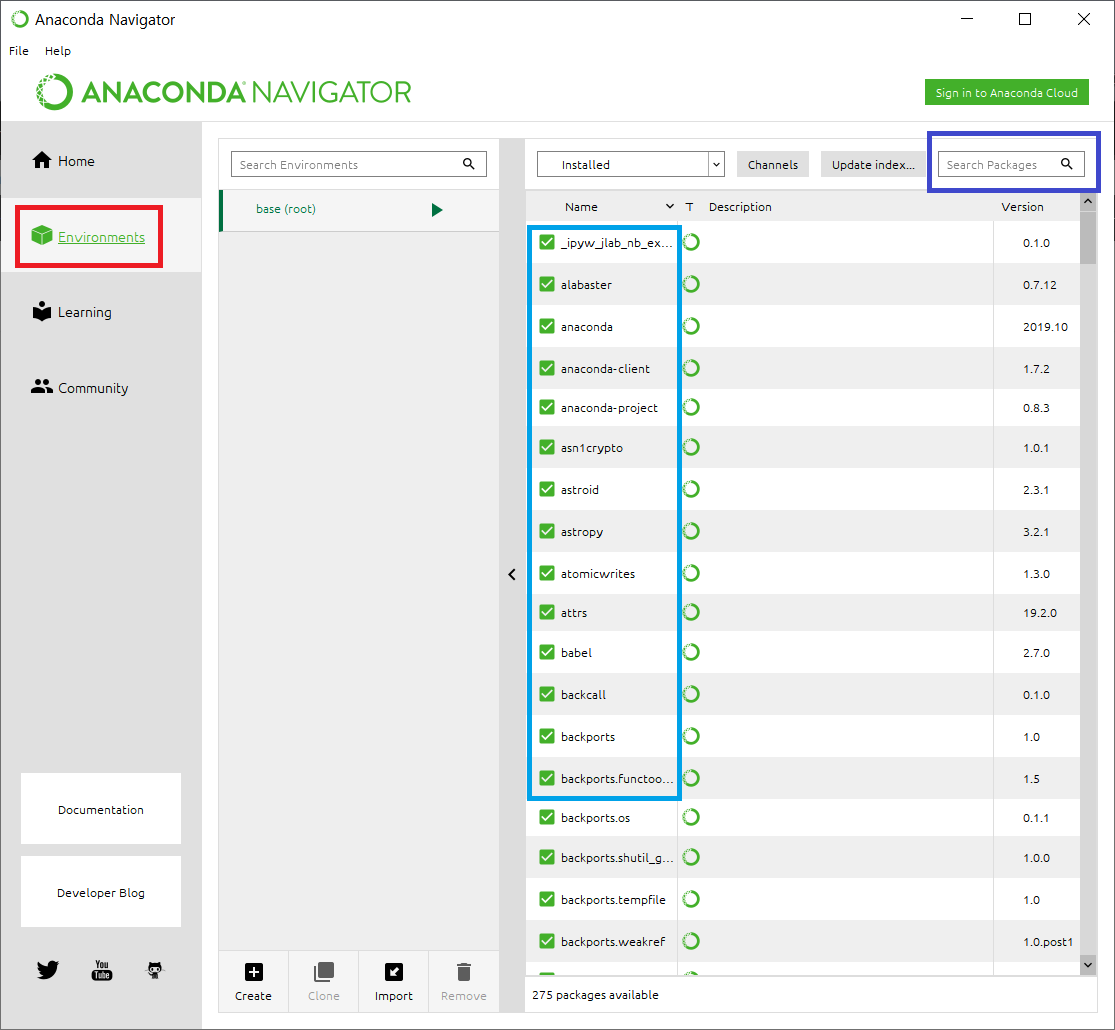Viewport: 1115px width, 1030px height.
Task: Click the Update index button
Action: pyautogui.click(x=873, y=164)
